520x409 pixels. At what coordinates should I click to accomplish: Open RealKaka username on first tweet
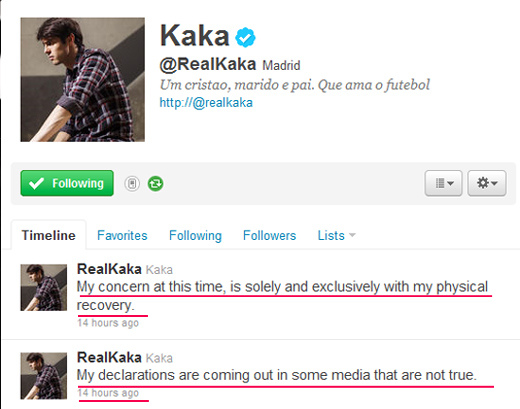click(x=109, y=269)
